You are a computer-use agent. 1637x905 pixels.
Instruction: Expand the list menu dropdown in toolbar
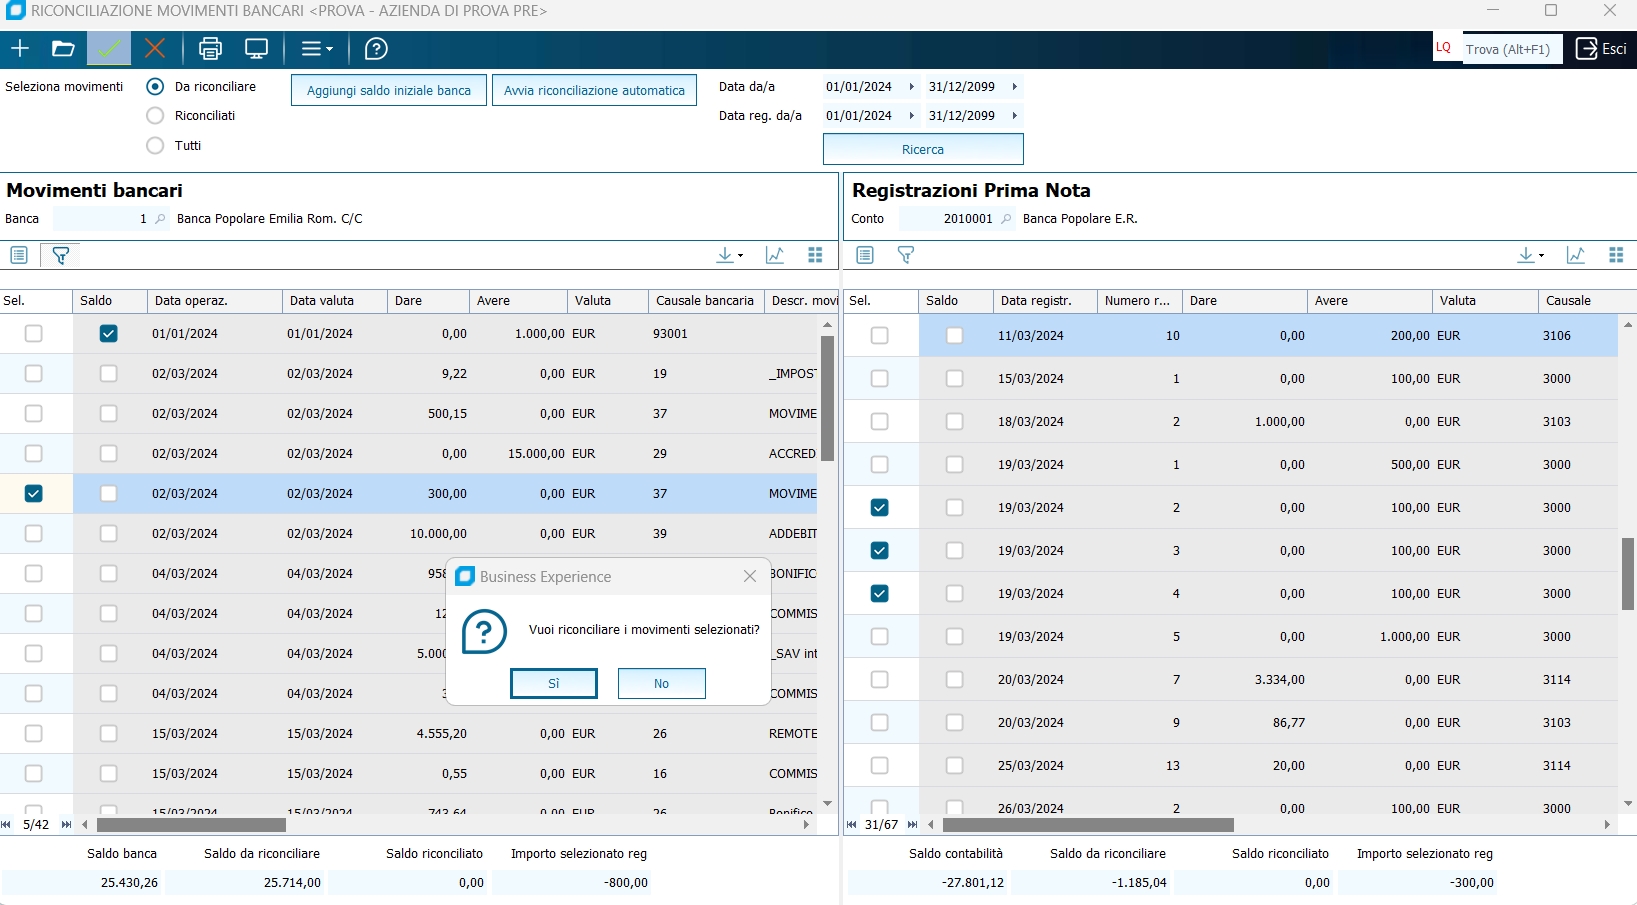317,49
